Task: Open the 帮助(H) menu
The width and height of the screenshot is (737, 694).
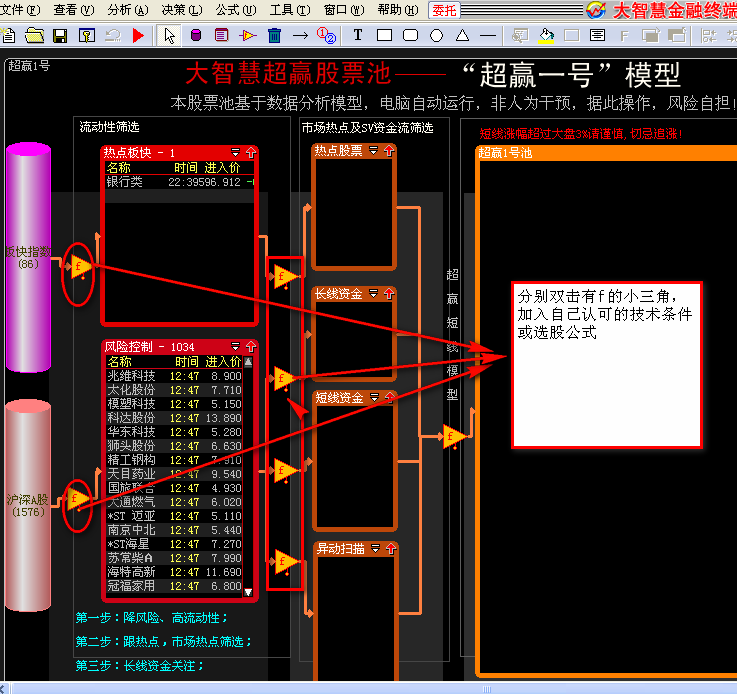Action: point(398,10)
